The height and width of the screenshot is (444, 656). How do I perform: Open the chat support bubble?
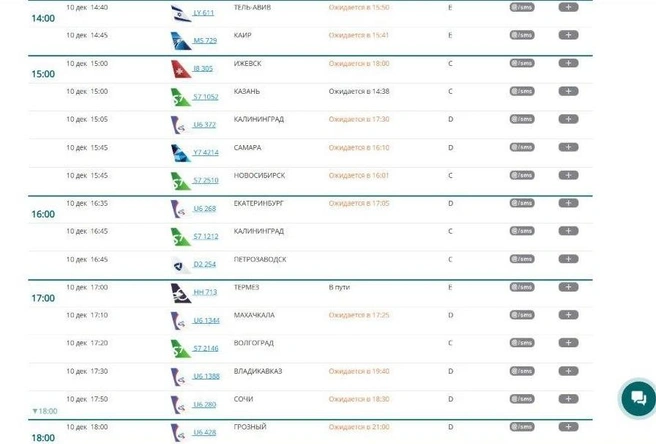pos(637,398)
